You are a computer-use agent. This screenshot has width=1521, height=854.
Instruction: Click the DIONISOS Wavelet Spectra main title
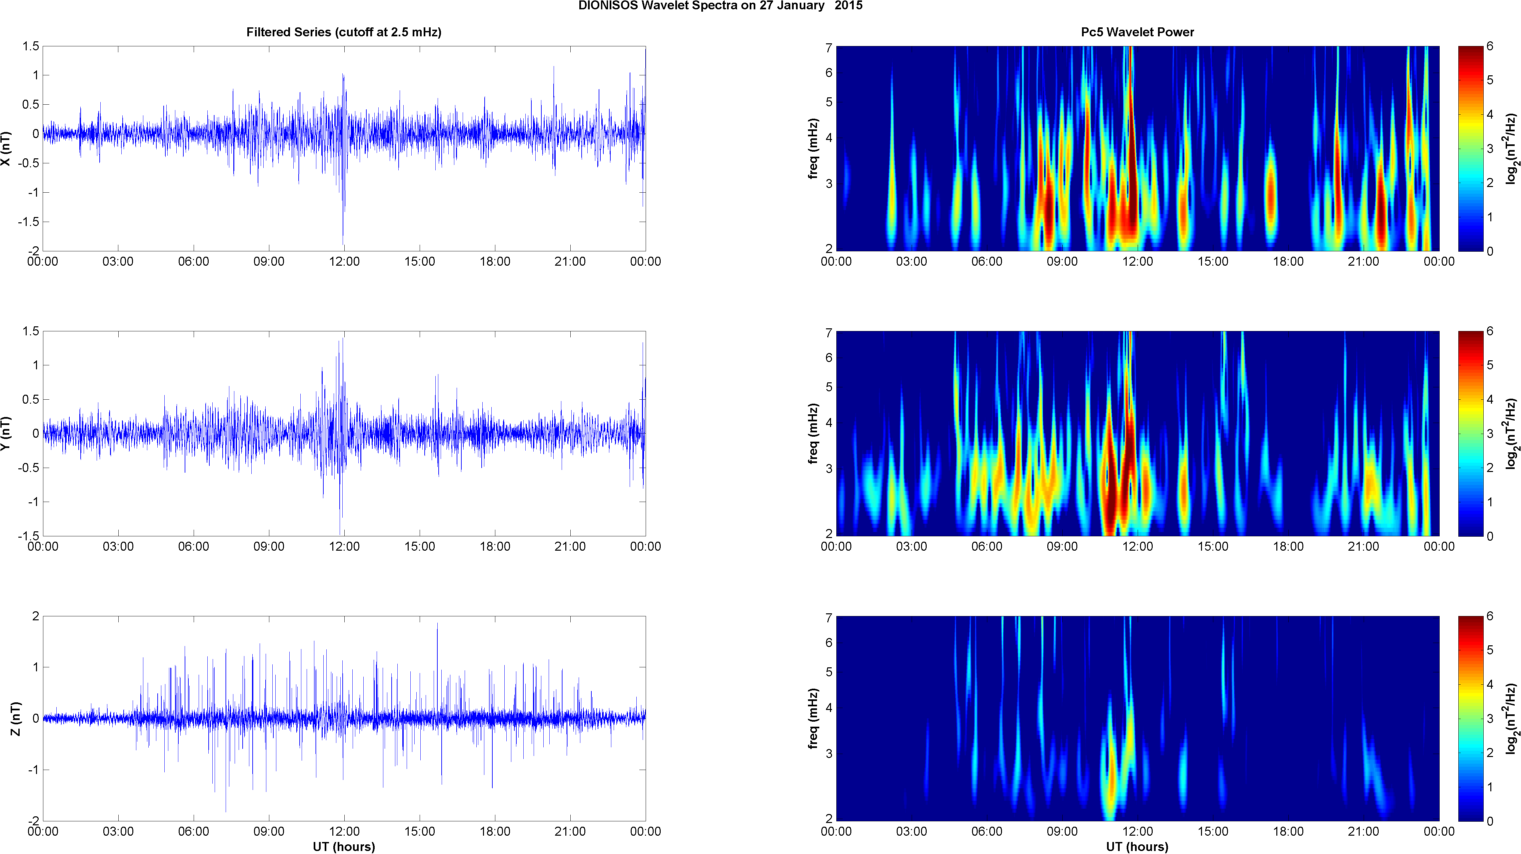pos(720,6)
